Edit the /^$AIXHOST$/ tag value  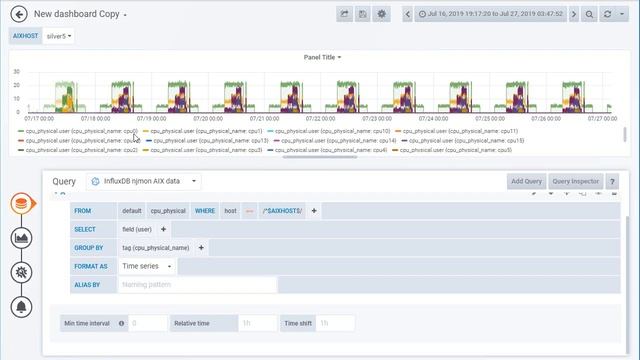pyautogui.click(x=282, y=211)
